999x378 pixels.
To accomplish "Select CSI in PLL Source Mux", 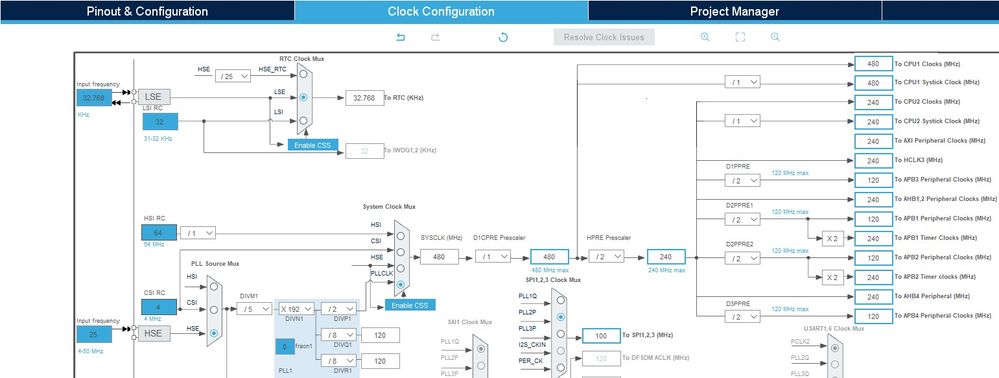I will pyautogui.click(x=214, y=310).
